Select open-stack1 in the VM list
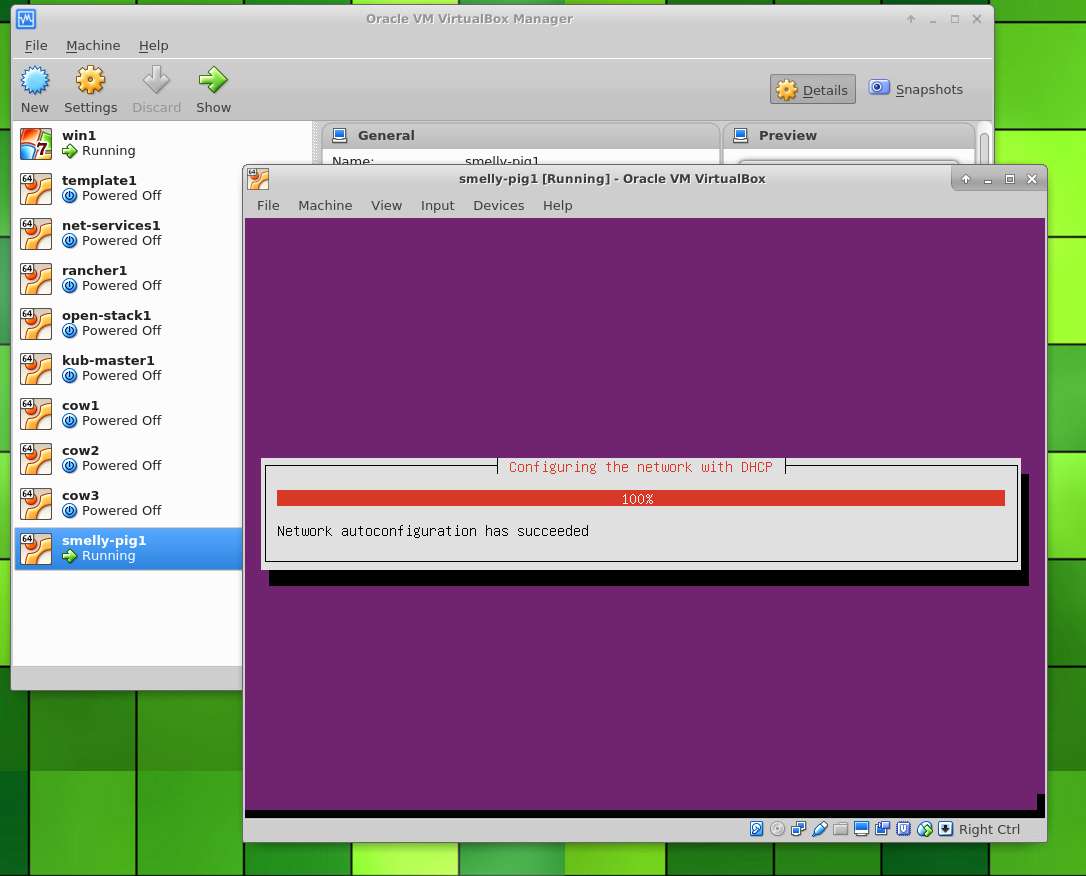This screenshot has height=876, width=1086. coord(127,323)
